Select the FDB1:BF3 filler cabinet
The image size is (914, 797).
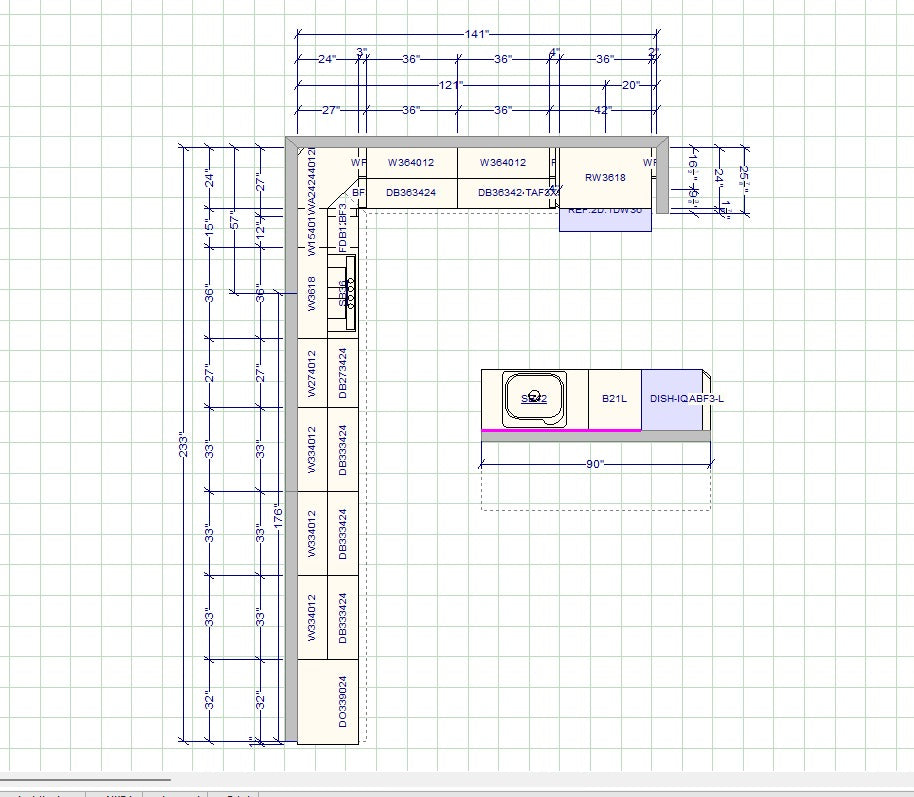(x=343, y=228)
